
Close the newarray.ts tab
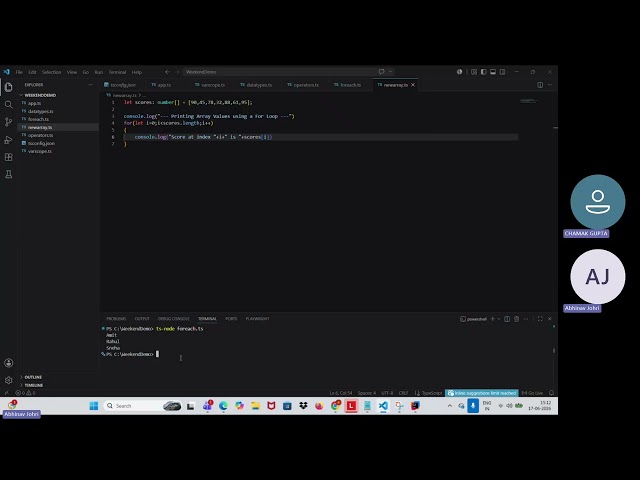pyautogui.click(x=413, y=85)
